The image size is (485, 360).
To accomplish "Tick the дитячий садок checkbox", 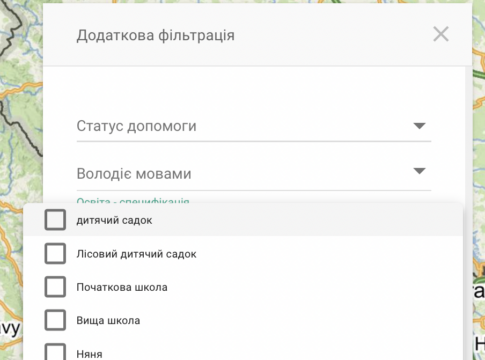I will 55,220.
